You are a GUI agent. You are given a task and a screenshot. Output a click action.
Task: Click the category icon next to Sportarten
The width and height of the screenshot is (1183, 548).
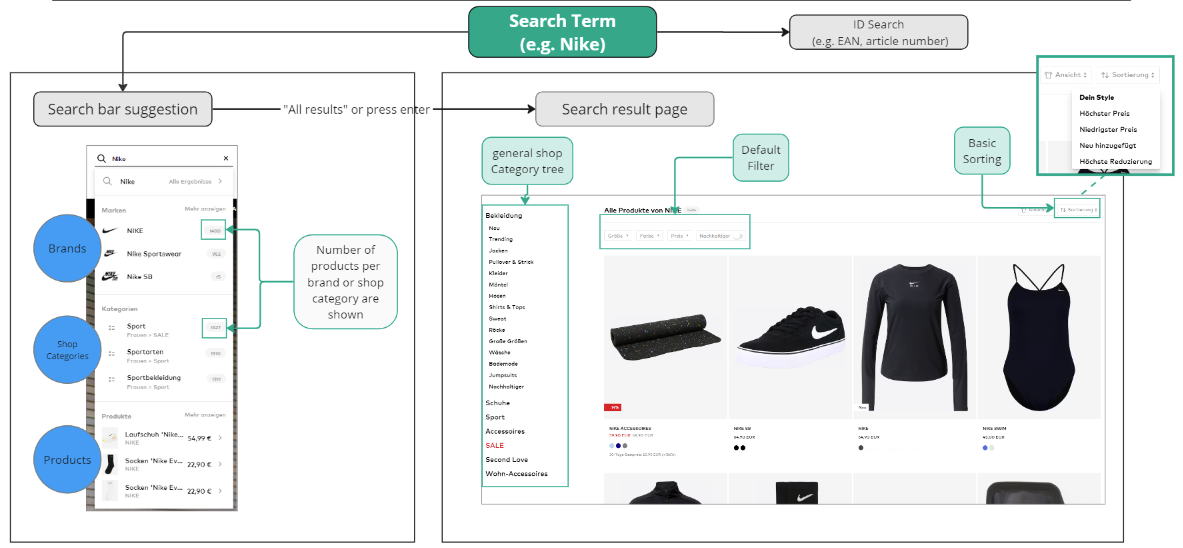(x=112, y=353)
